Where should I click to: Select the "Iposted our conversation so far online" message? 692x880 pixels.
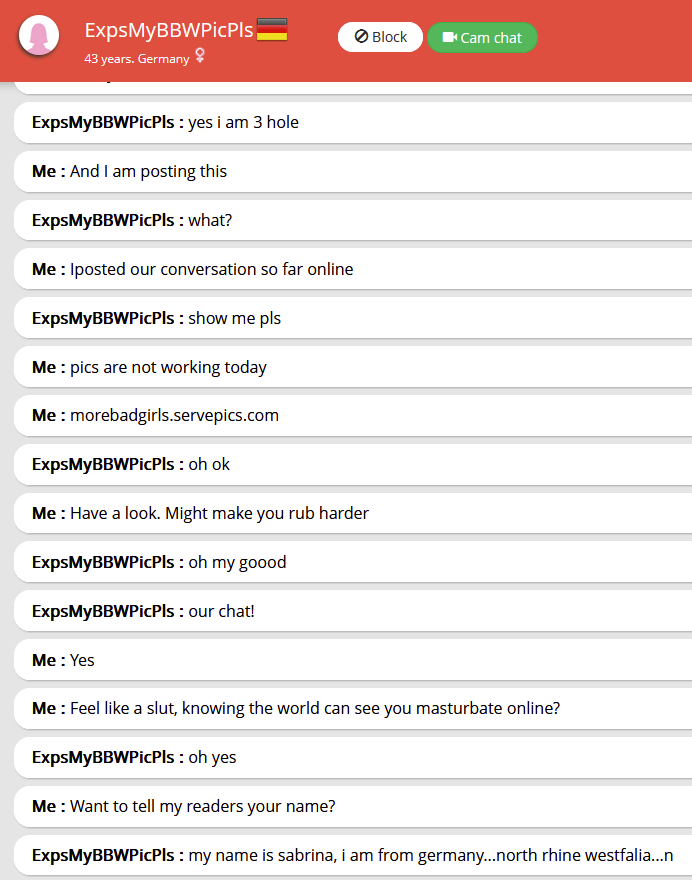point(211,269)
